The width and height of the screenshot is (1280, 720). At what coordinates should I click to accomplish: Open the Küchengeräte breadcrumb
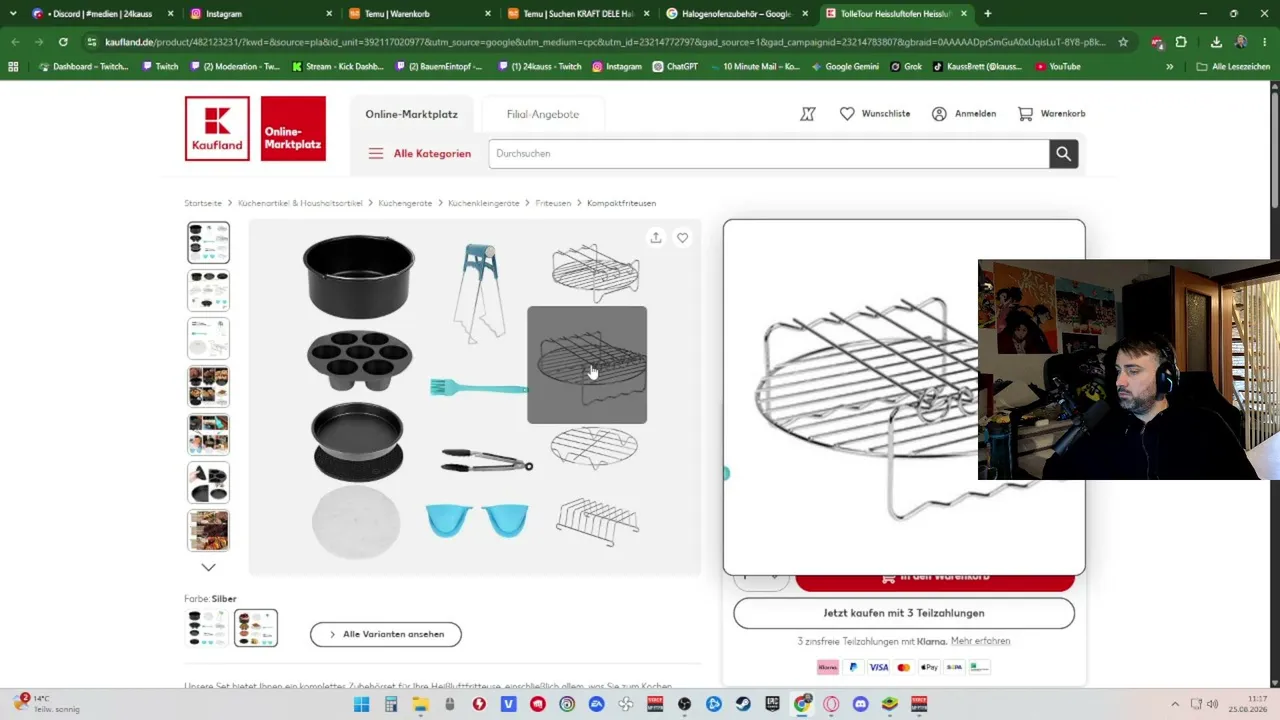pos(405,203)
